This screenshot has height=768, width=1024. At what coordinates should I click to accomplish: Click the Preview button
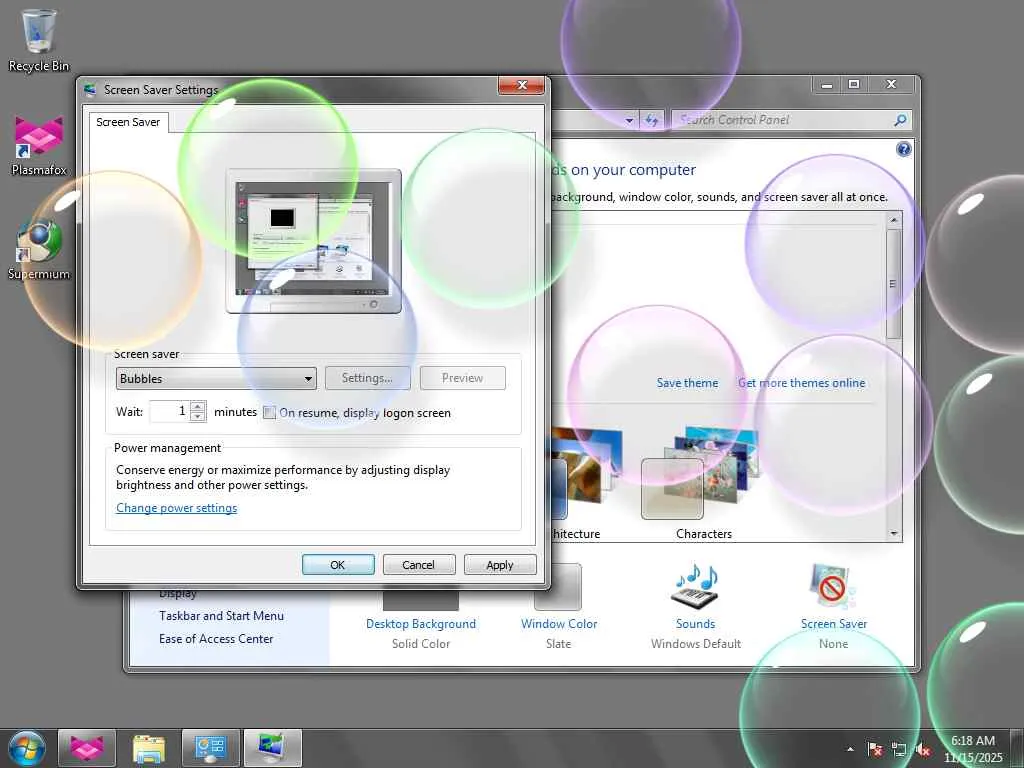click(x=462, y=378)
